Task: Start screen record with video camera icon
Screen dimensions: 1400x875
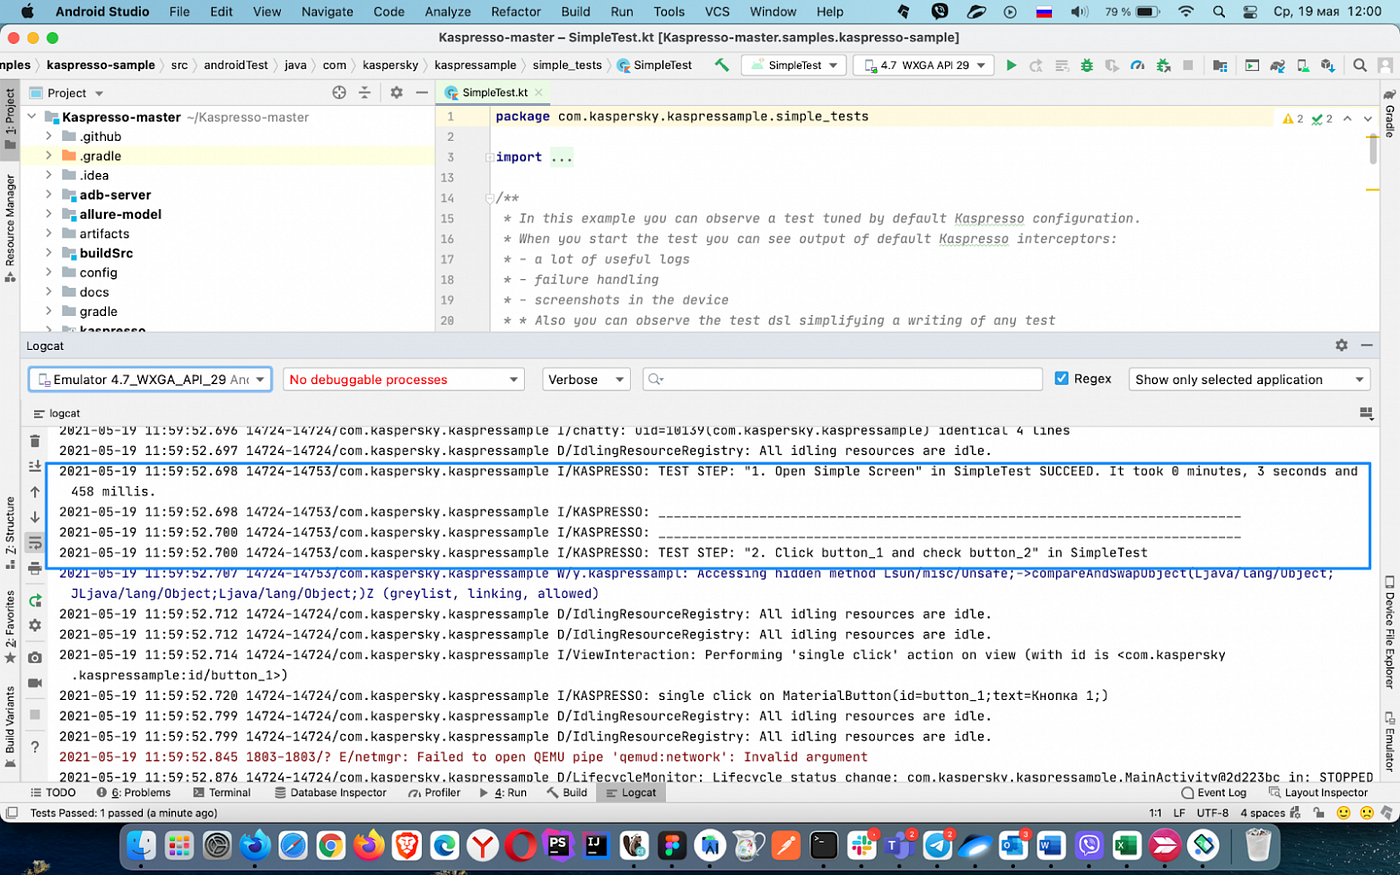Action: [x=35, y=683]
